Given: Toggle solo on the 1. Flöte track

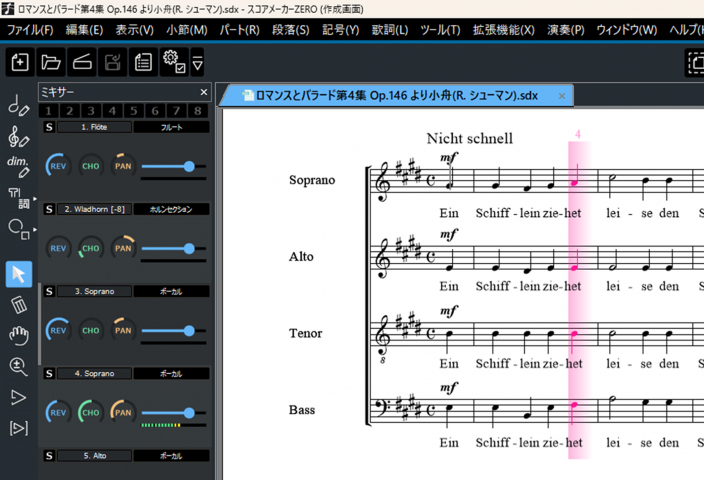Looking at the screenshot, I should pos(49,128).
